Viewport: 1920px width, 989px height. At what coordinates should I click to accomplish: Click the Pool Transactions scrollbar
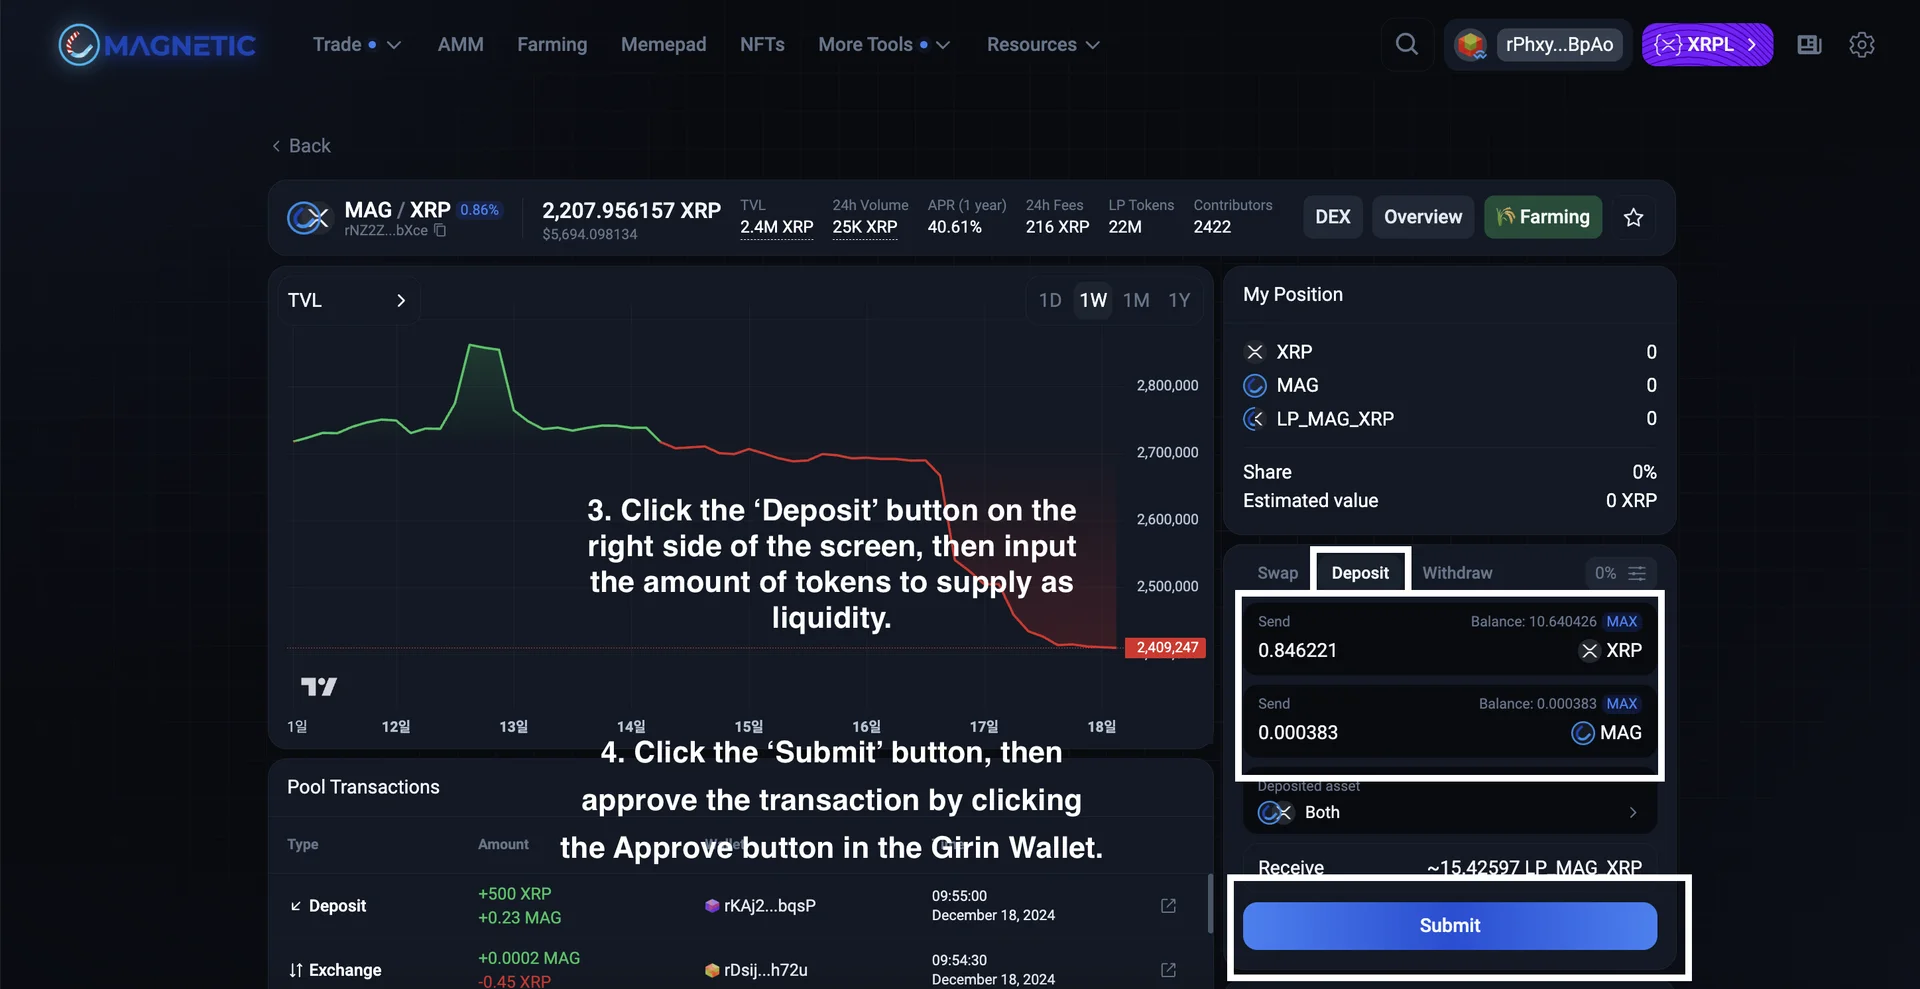[x=1209, y=904]
